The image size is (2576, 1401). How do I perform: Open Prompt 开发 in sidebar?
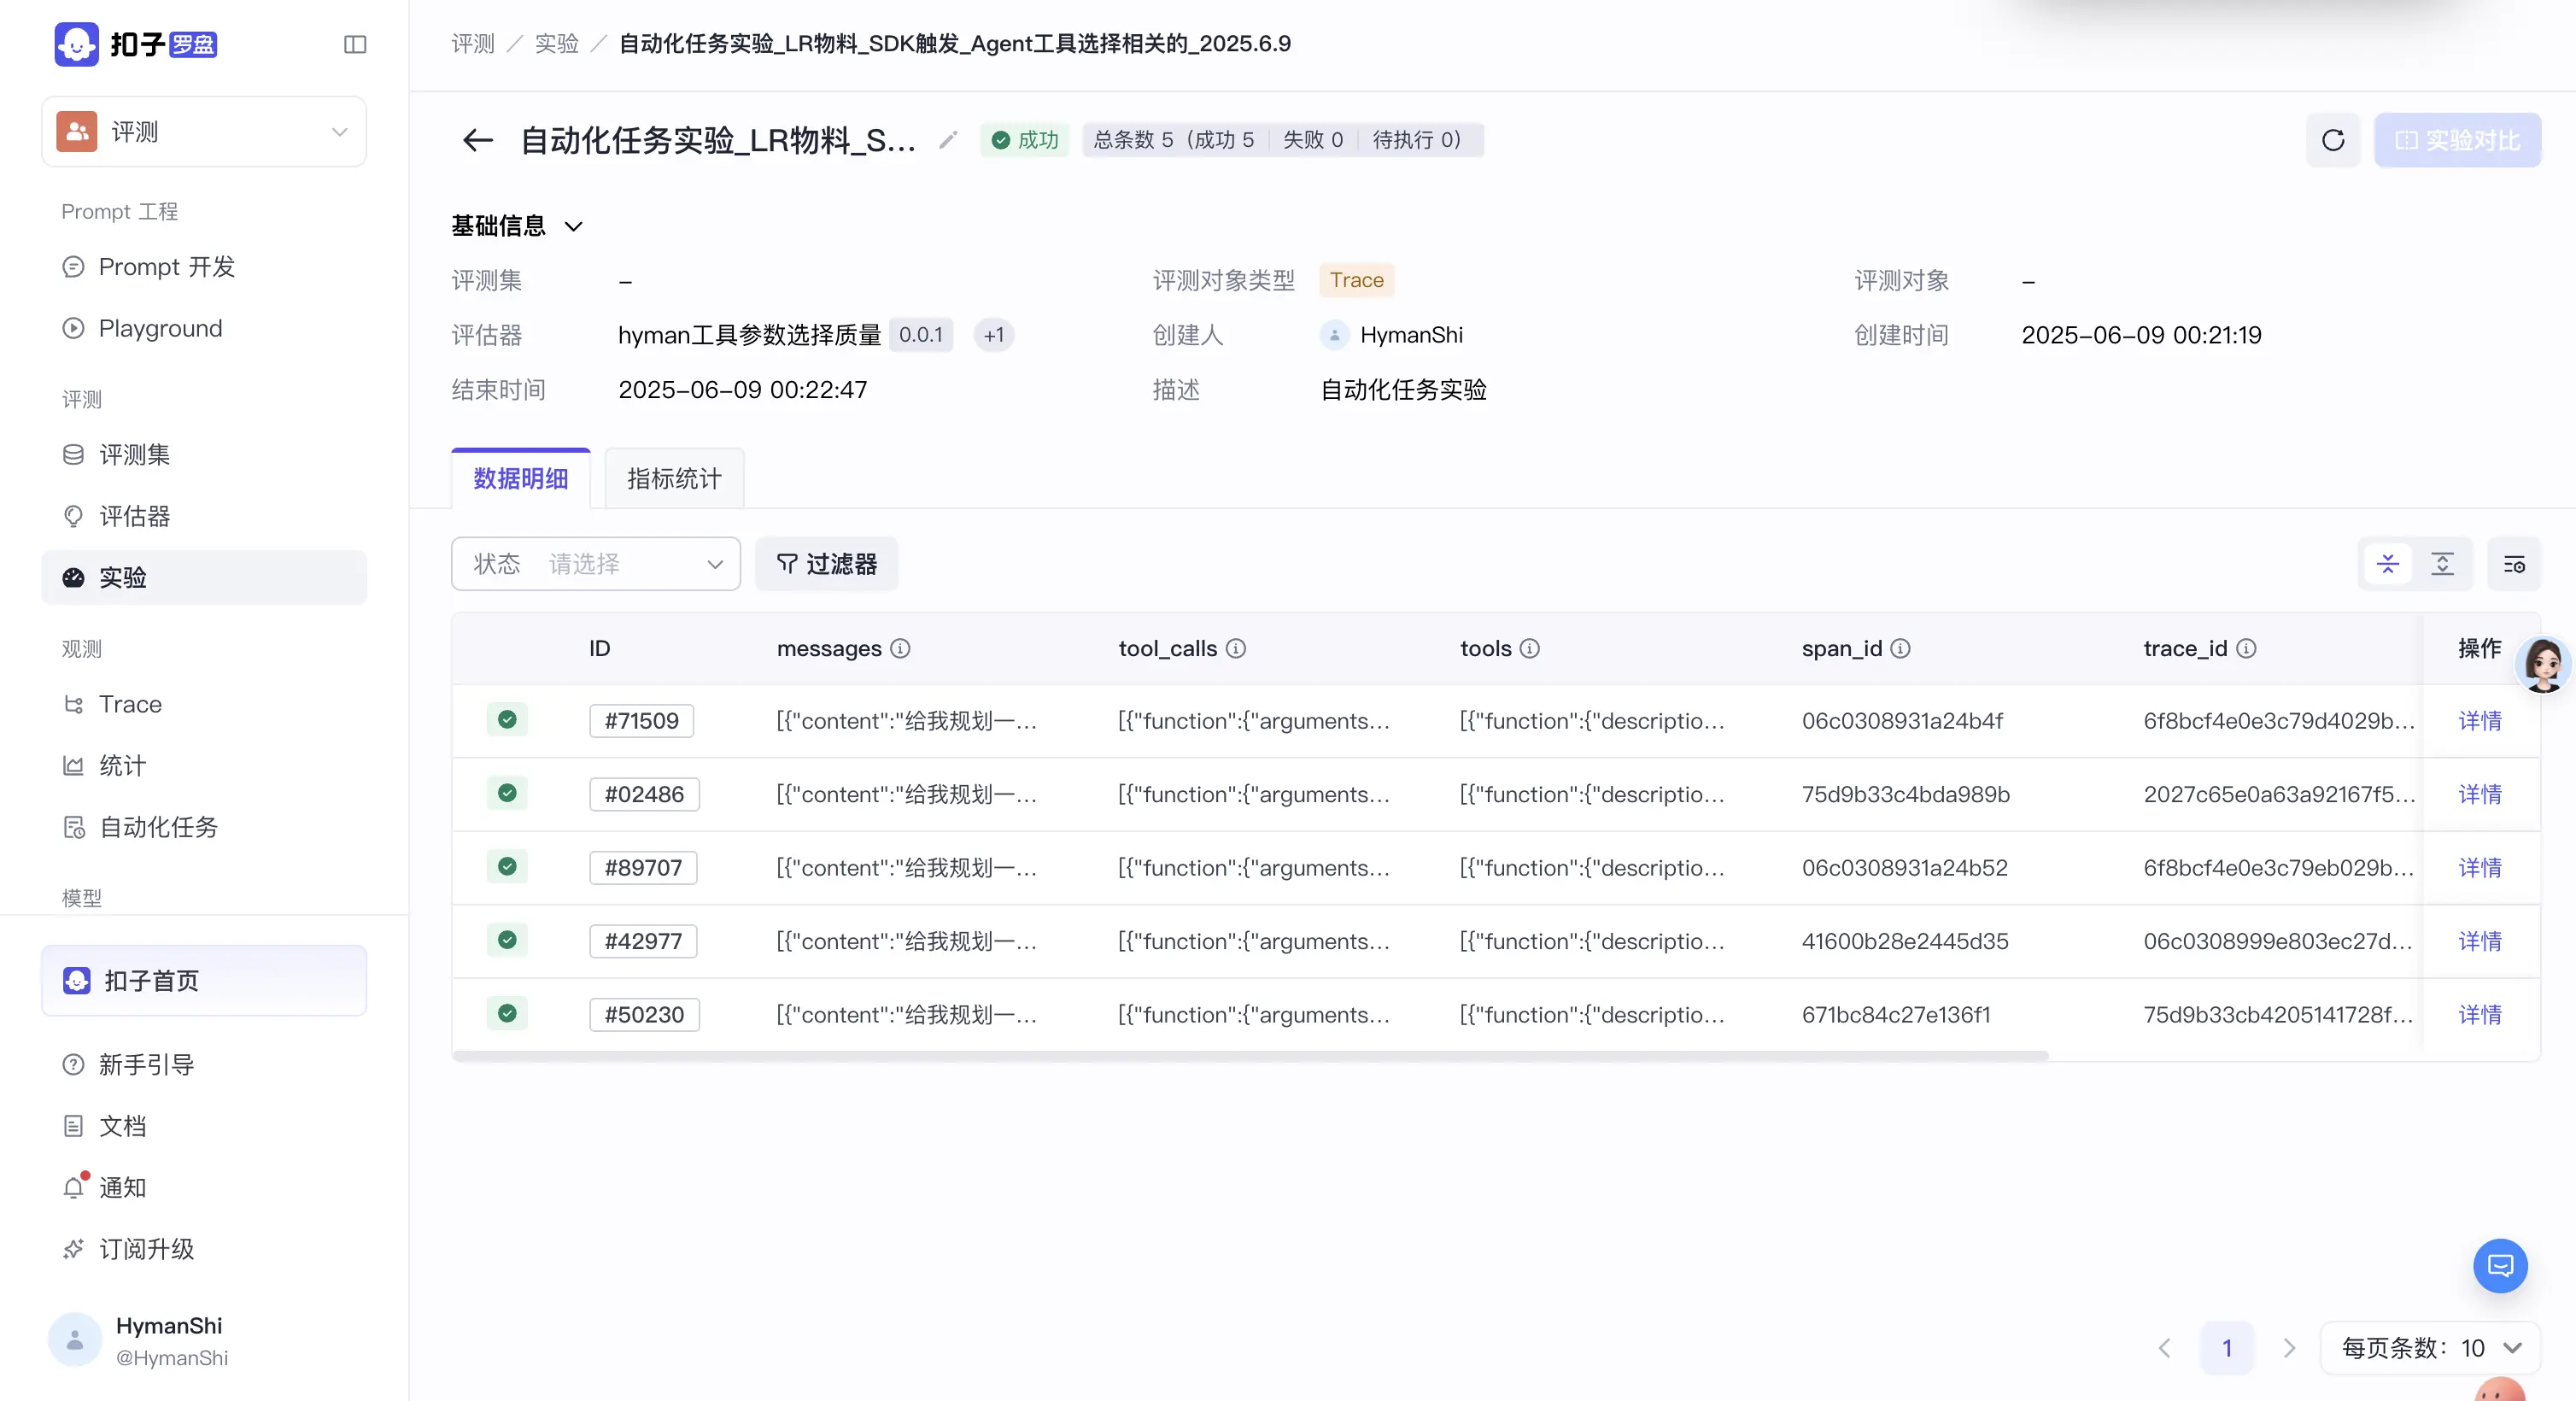(204, 267)
